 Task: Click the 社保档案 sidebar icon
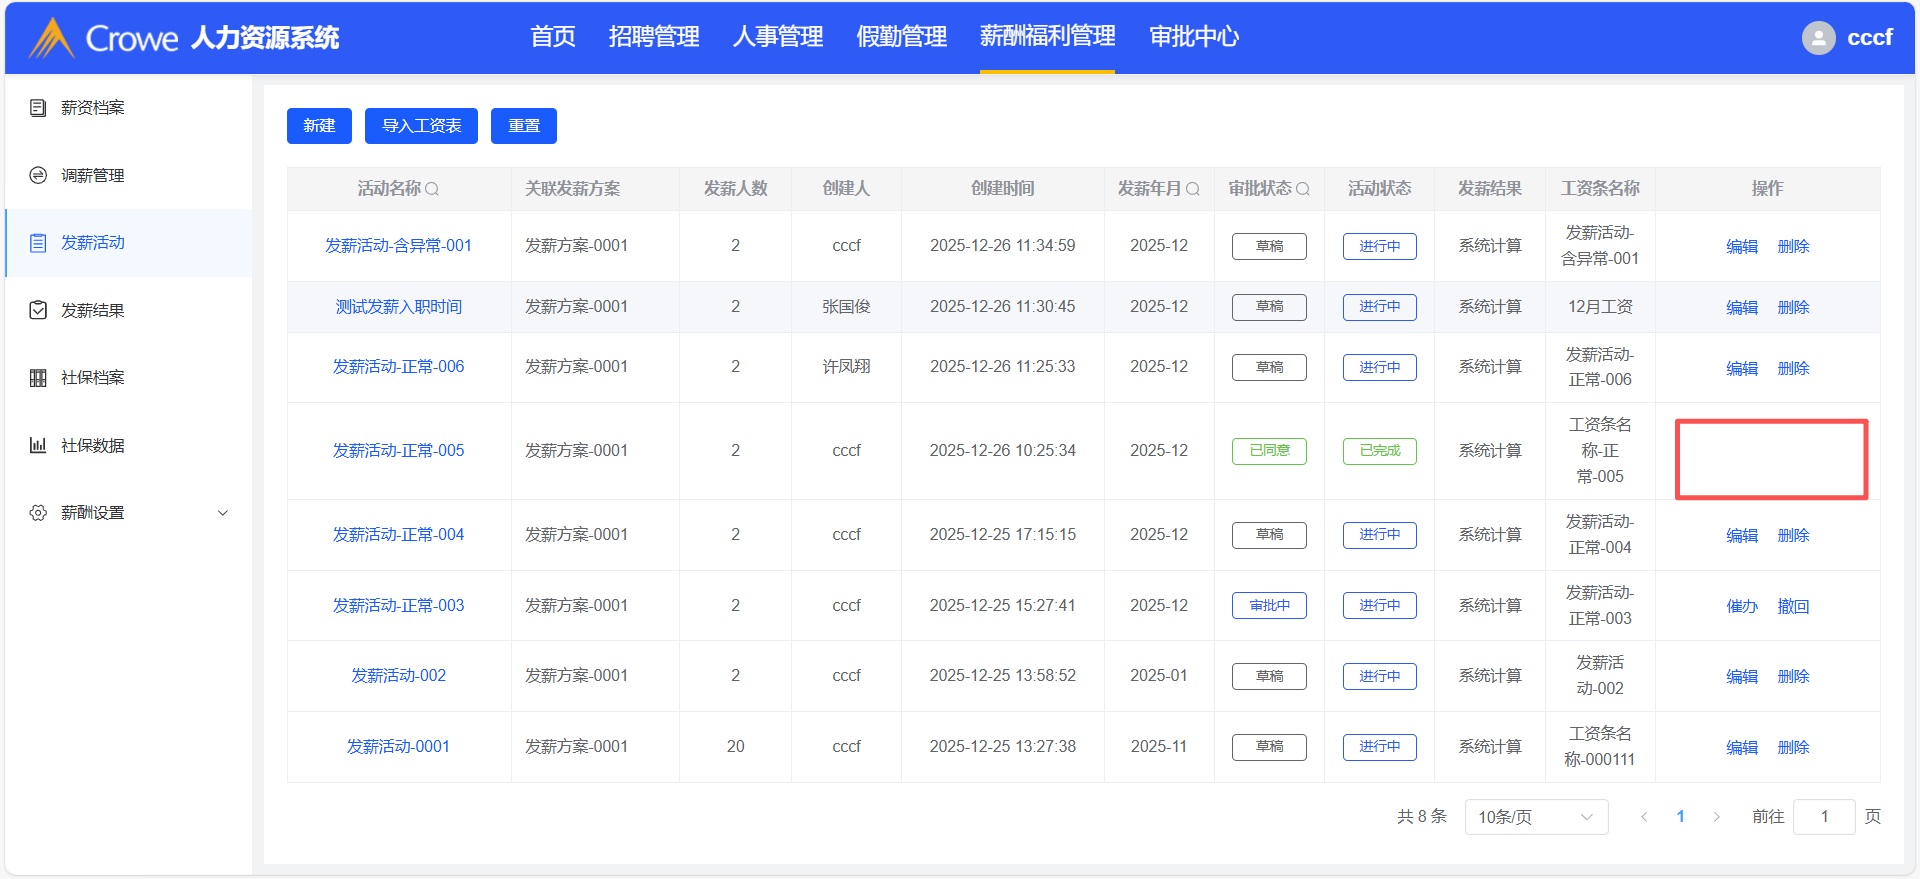[x=38, y=378]
